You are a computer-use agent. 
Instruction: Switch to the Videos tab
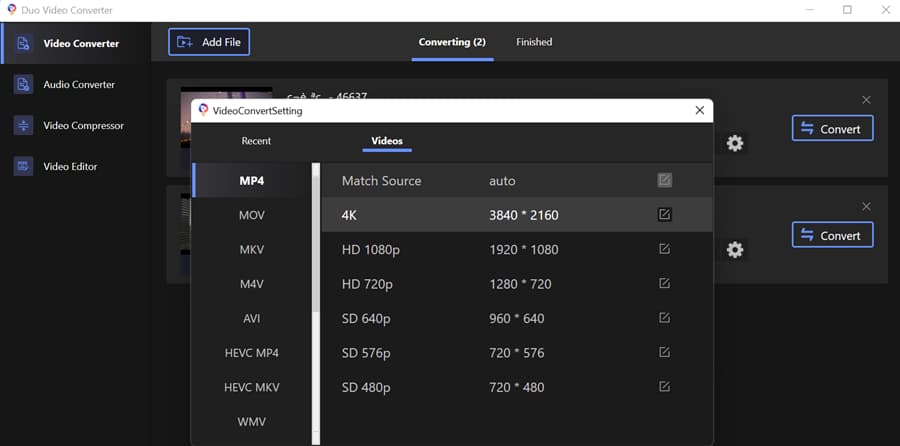tap(387, 141)
